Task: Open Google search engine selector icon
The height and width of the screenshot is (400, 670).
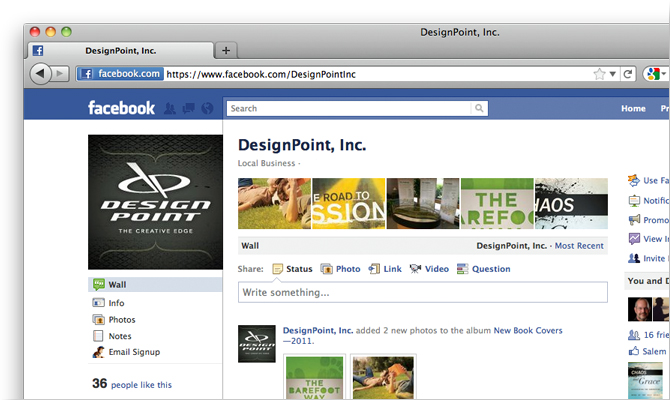Action: (x=656, y=74)
